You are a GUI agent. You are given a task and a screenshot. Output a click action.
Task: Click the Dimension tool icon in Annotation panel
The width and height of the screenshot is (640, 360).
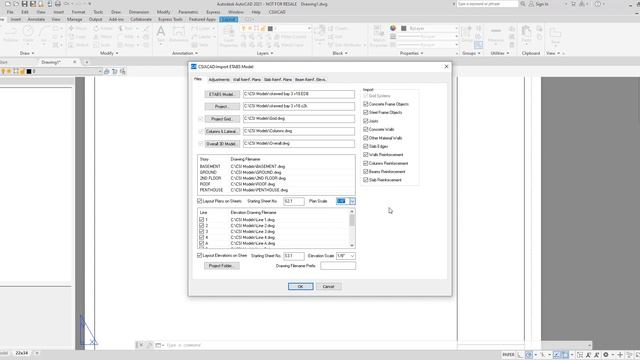(x=179, y=32)
